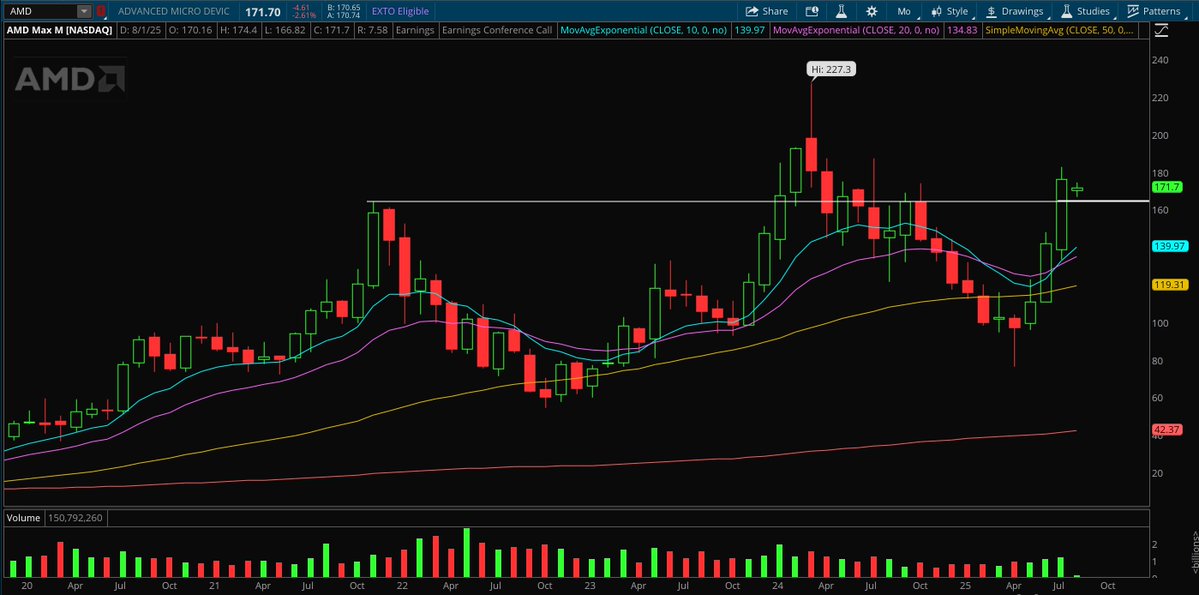
Task: Click the red linking color box beside symbol
Action: [x=101, y=11]
